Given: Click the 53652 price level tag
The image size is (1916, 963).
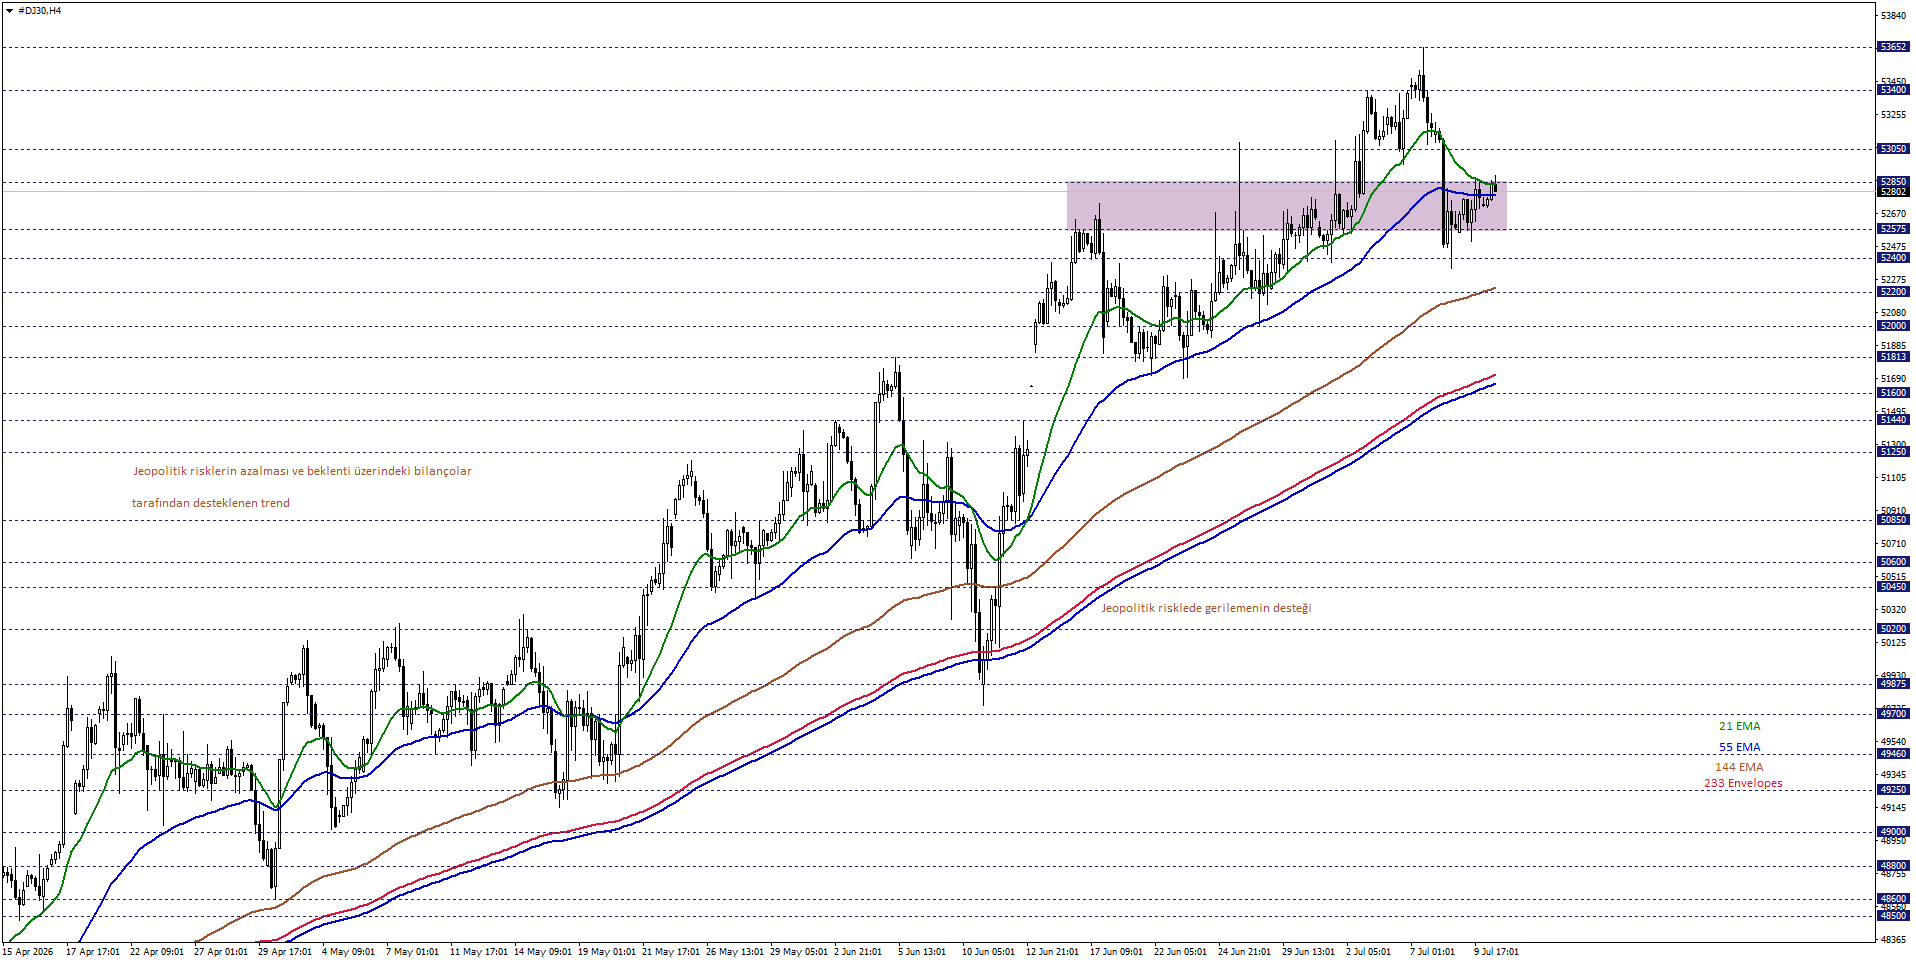Looking at the screenshot, I should pos(1893,47).
